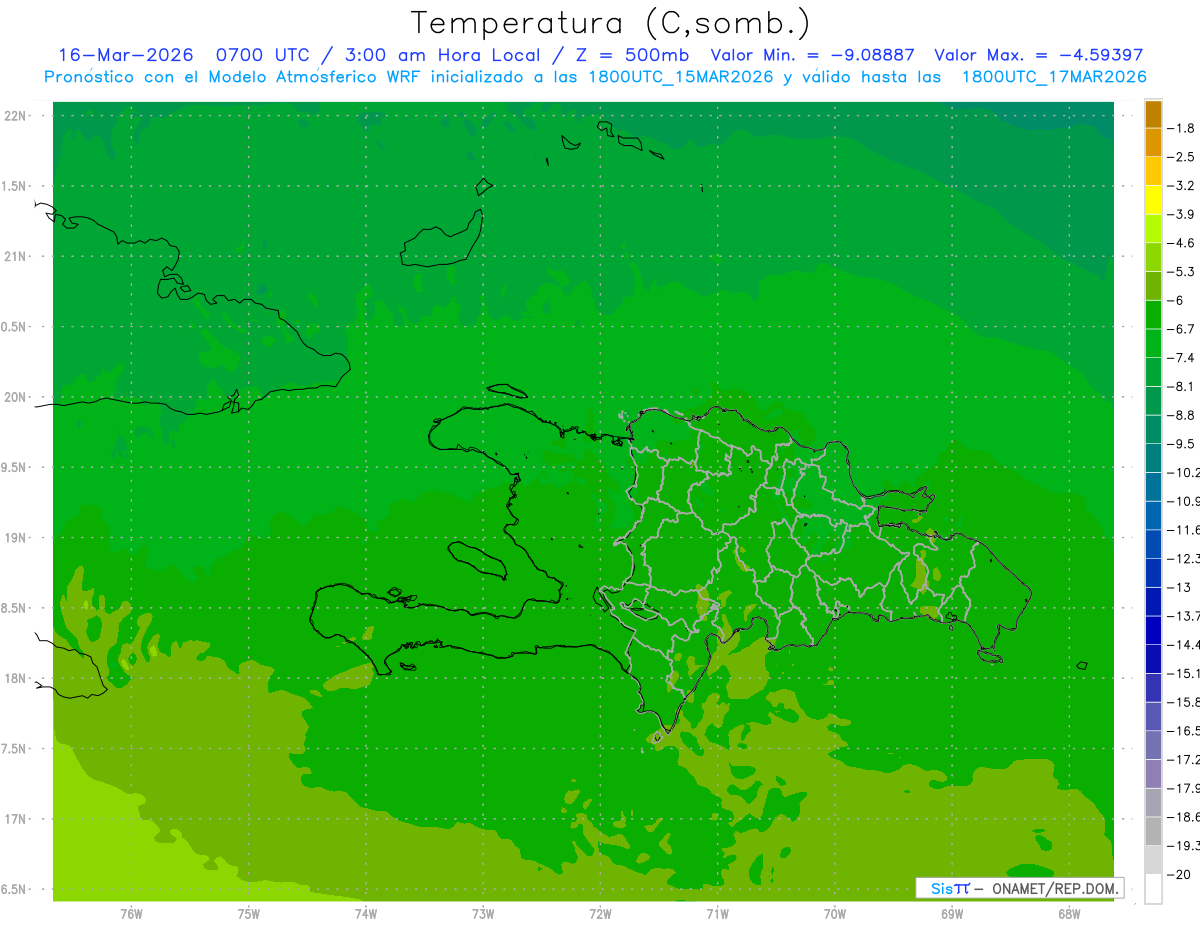Click the 74W longitude axis label
This screenshot has width=1200, height=927.
pyautogui.click(x=366, y=913)
